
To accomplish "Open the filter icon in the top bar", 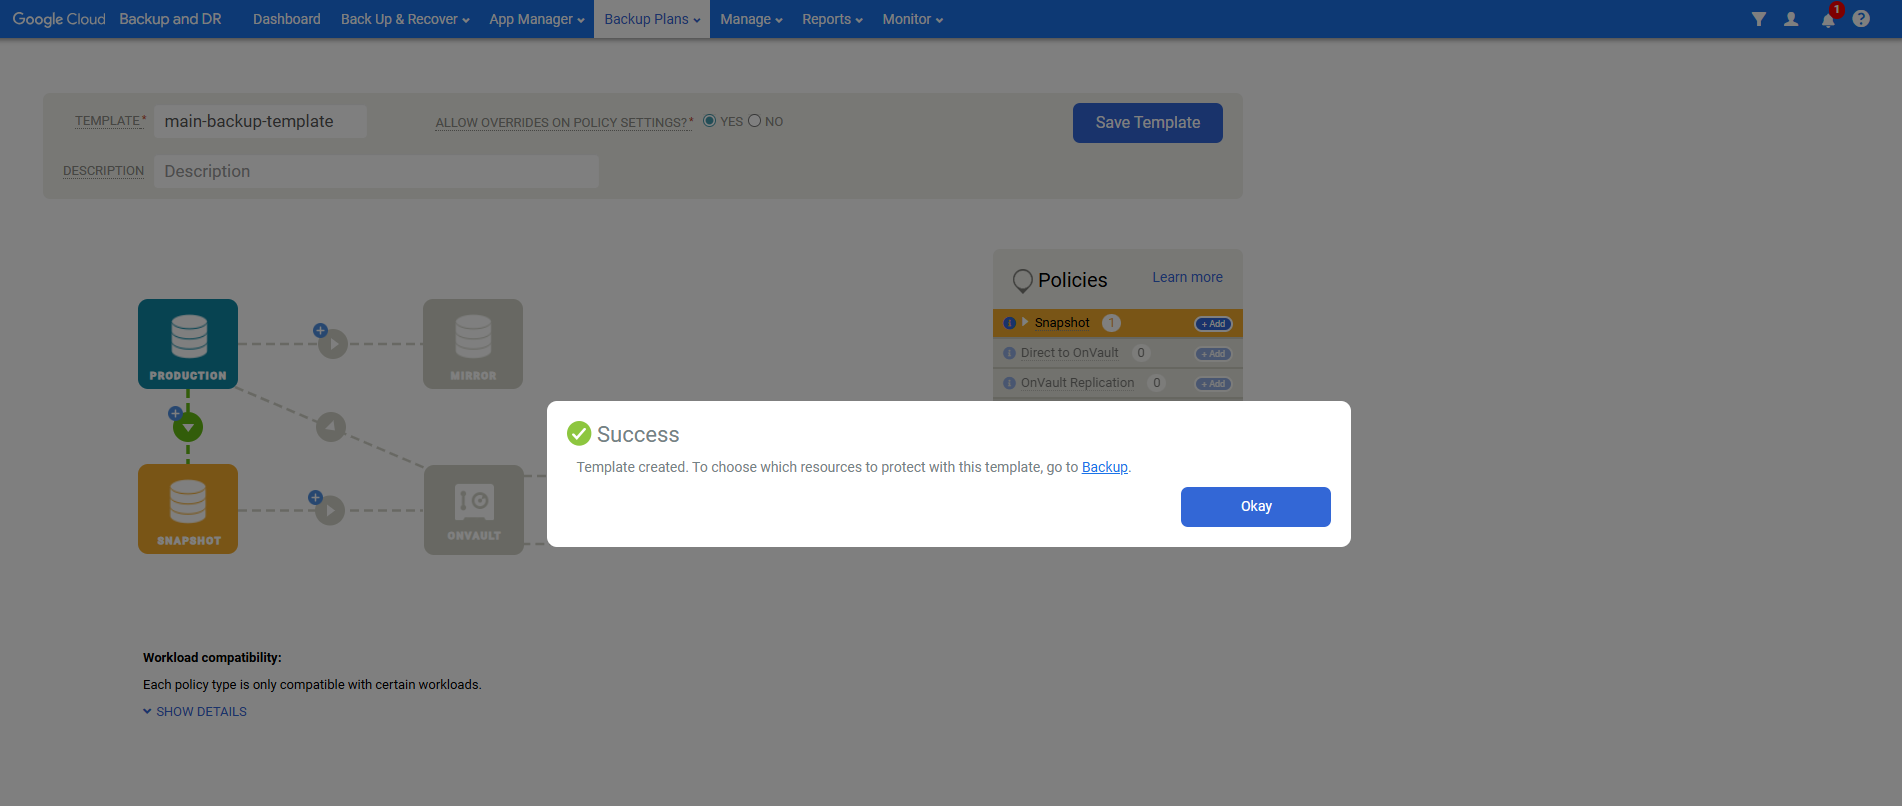I will [1758, 19].
